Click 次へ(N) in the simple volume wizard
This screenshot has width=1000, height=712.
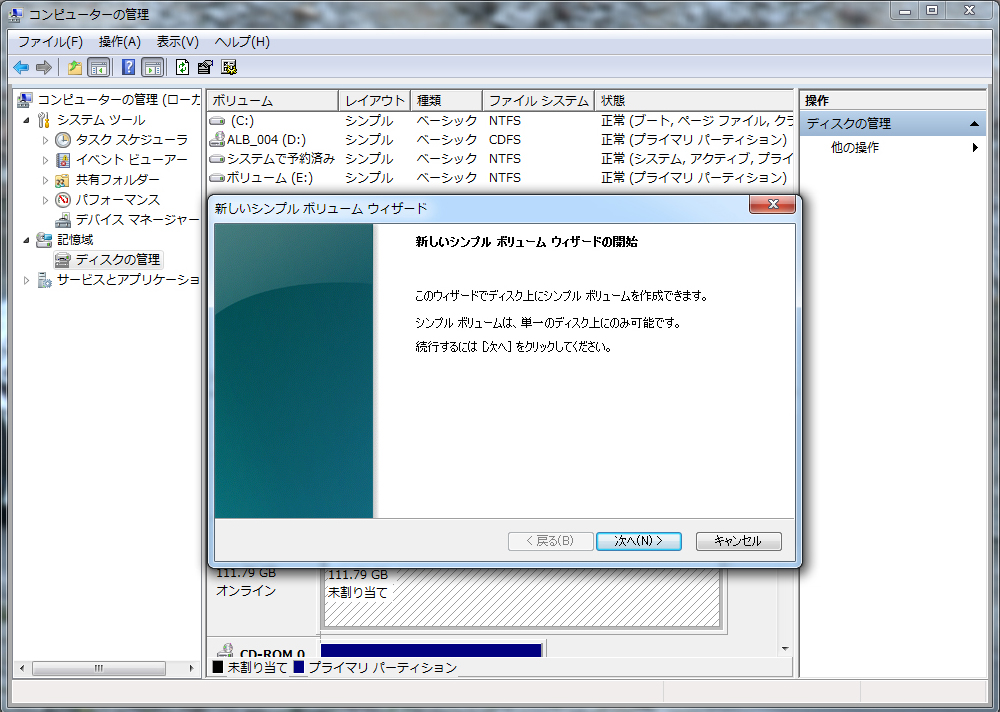pyautogui.click(x=638, y=540)
